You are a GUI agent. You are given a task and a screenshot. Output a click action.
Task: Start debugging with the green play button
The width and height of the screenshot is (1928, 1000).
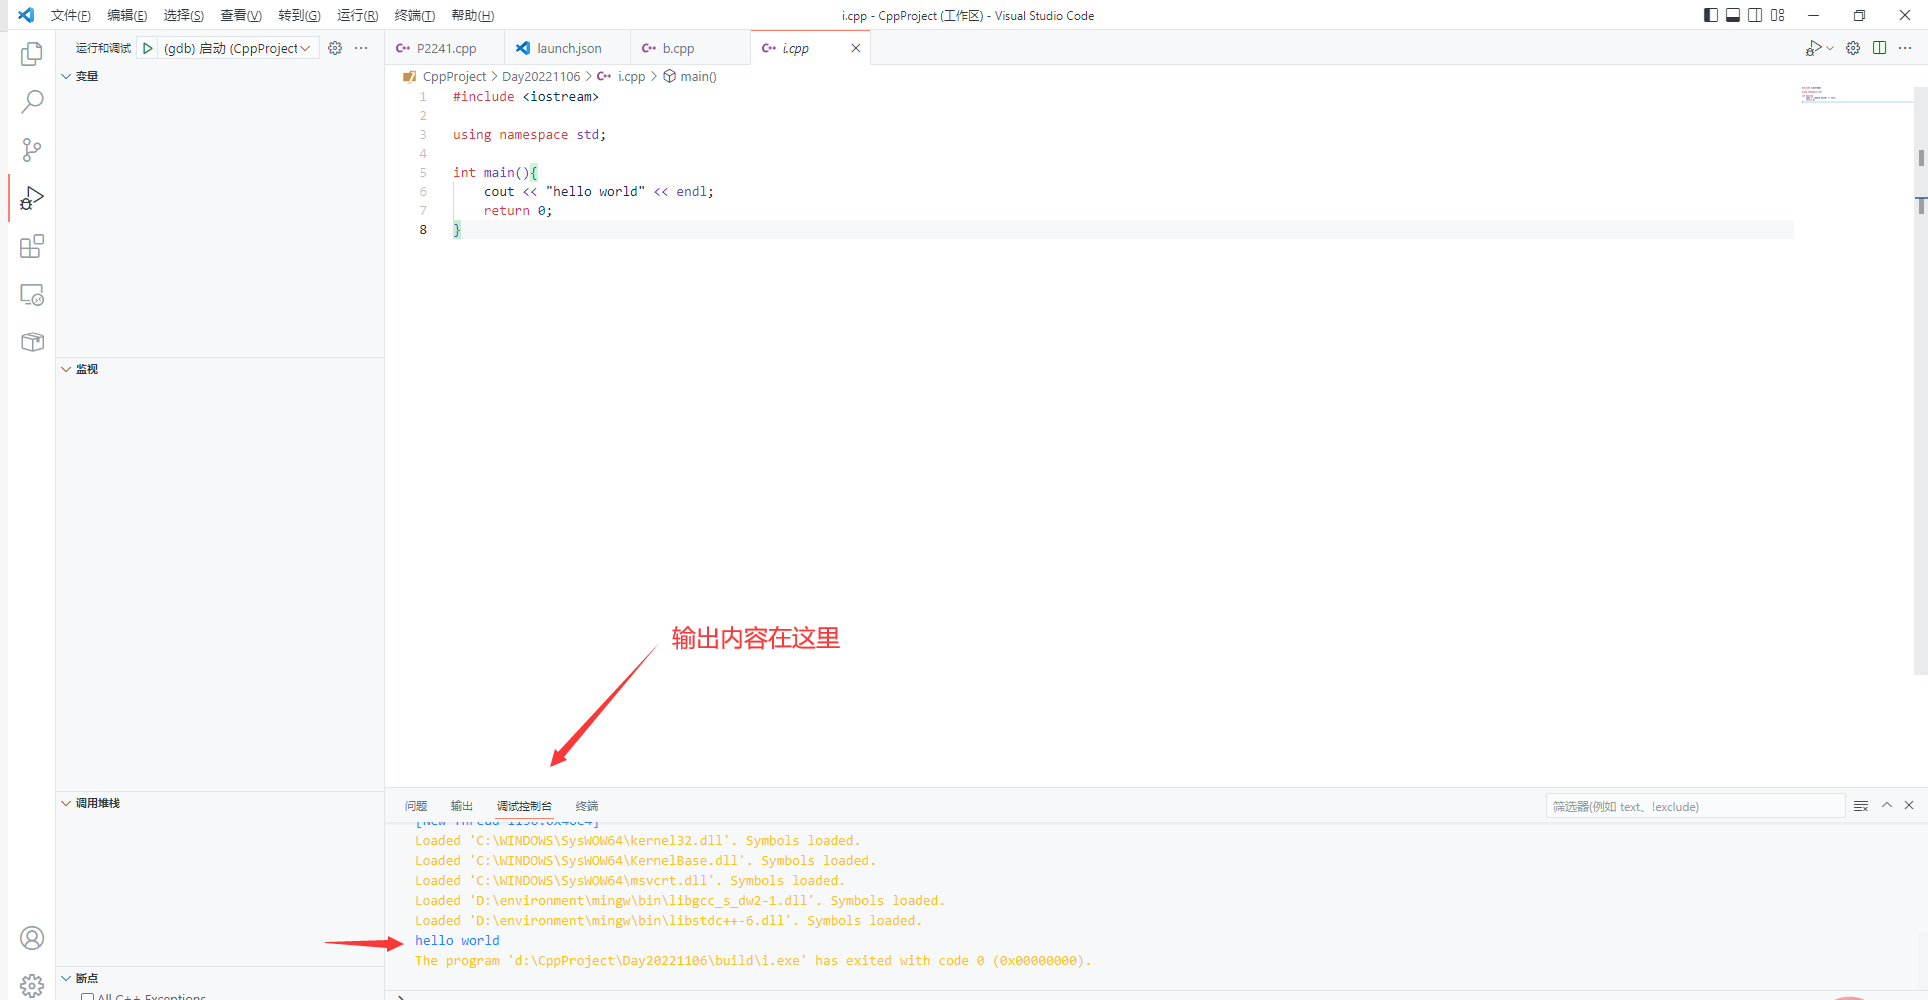(148, 48)
